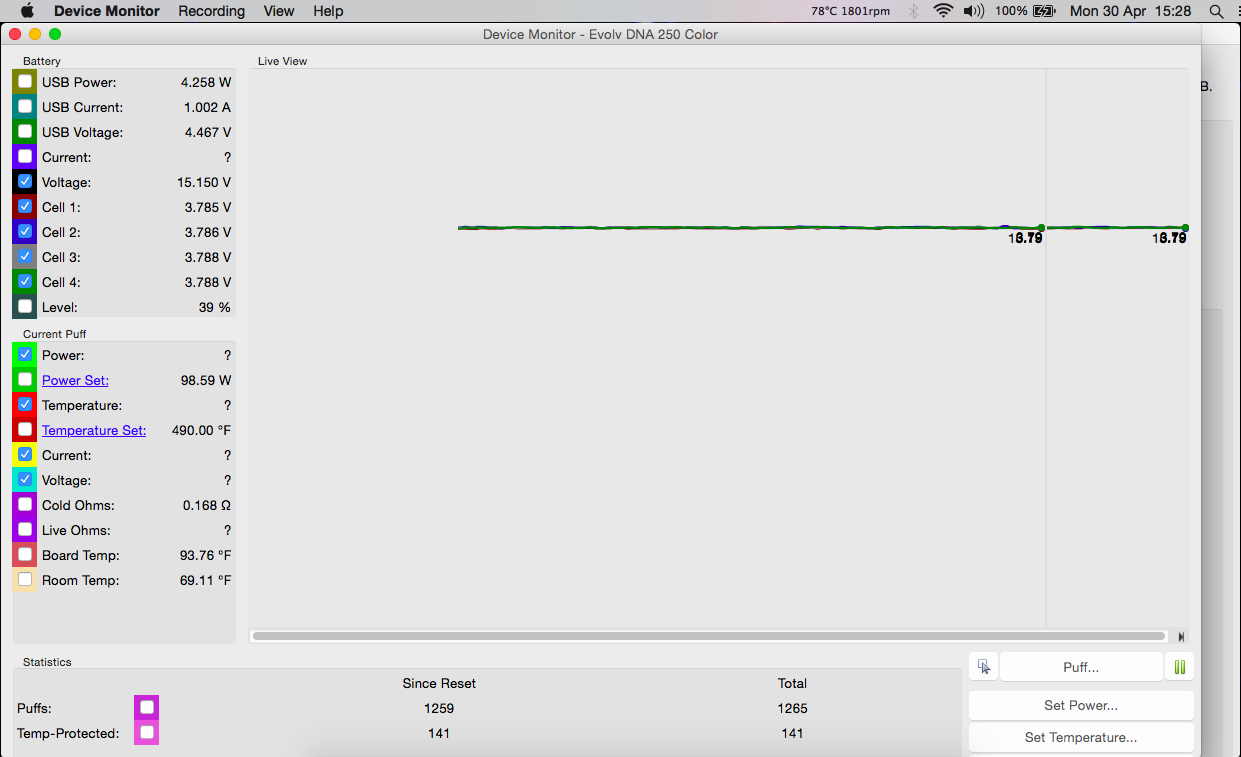Image resolution: width=1241 pixels, height=757 pixels.
Task: Click the volume icon in menu bar
Action: [972, 11]
